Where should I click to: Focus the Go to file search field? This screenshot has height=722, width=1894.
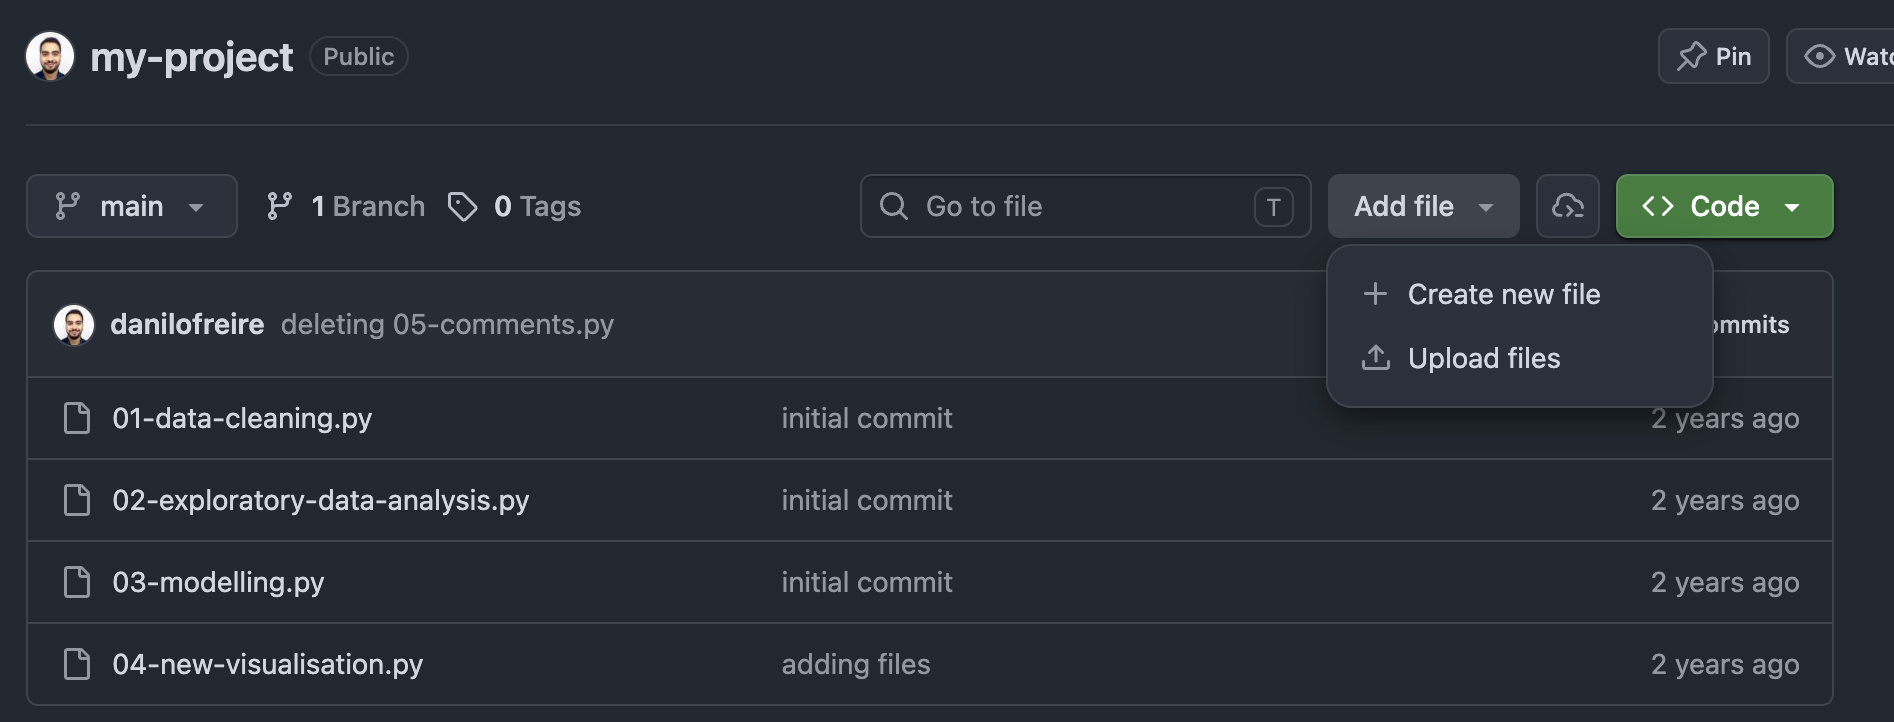[x=1085, y=206]
